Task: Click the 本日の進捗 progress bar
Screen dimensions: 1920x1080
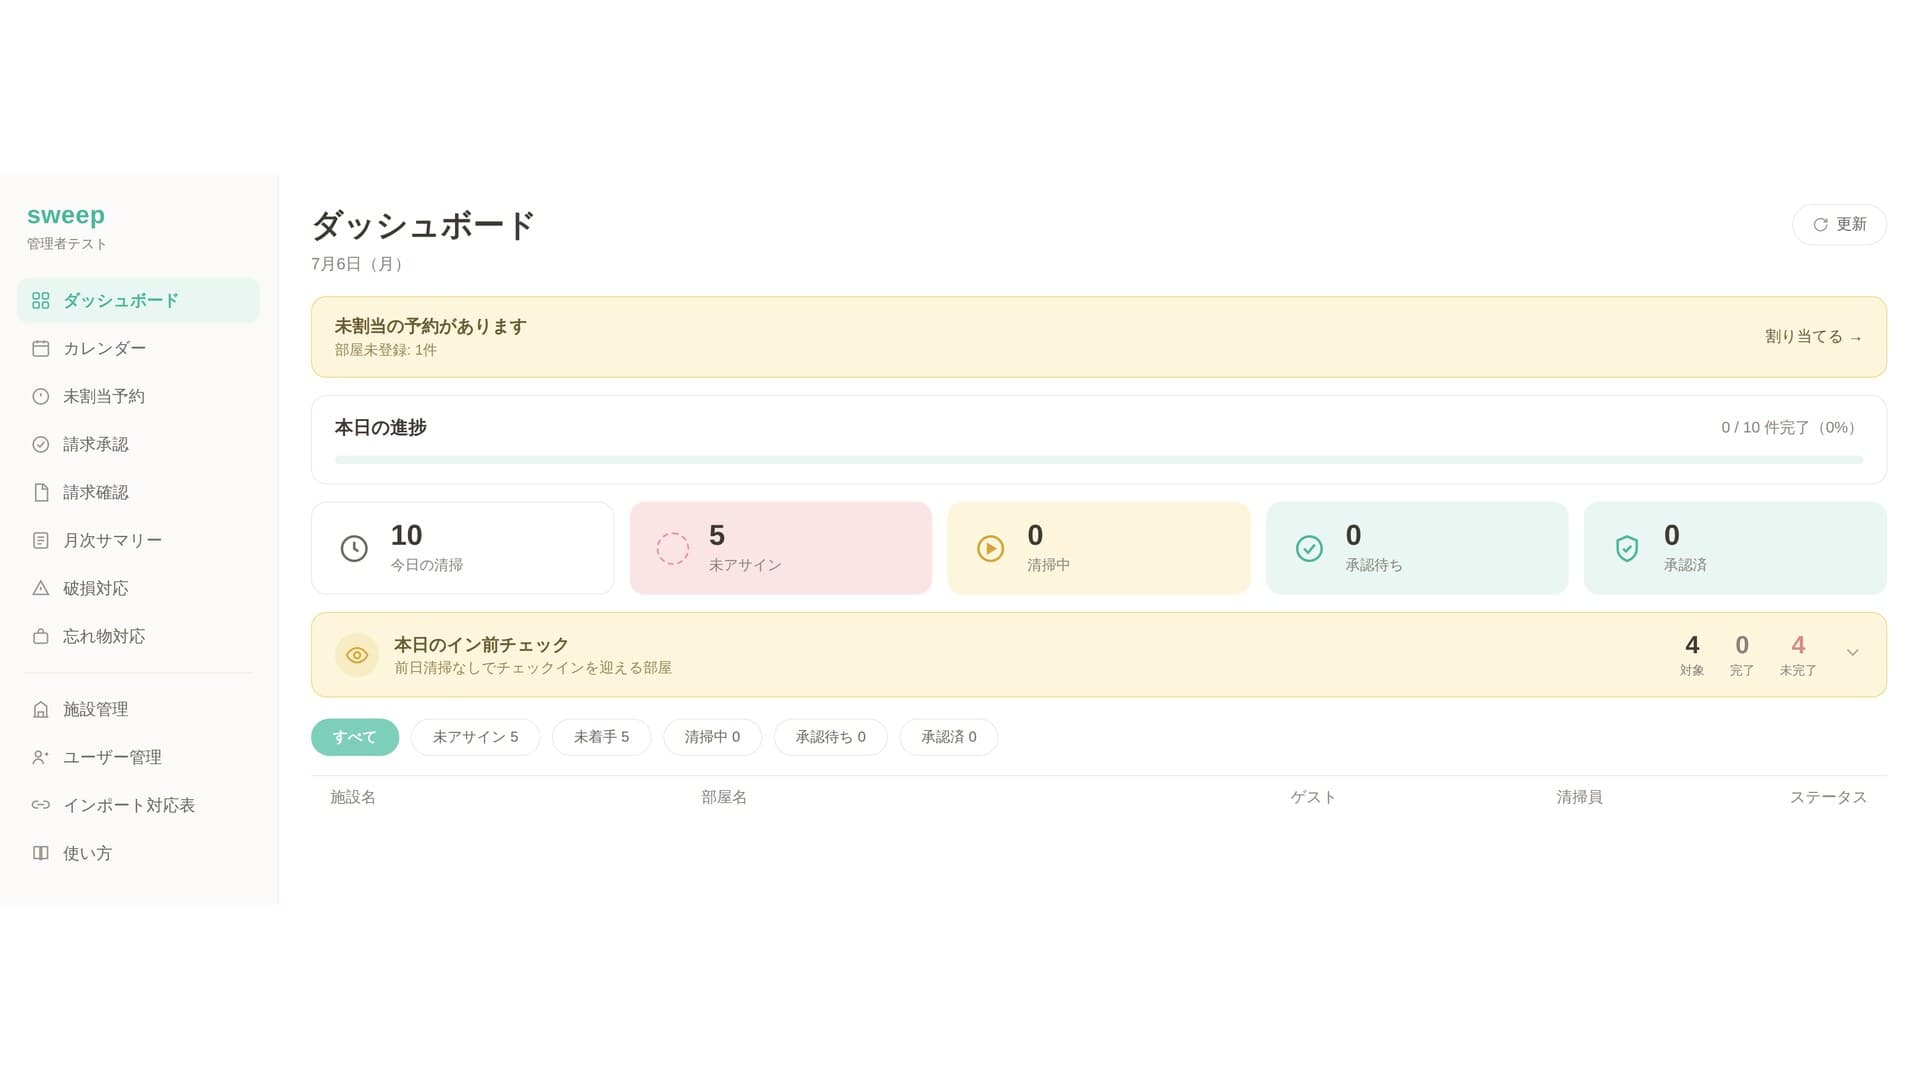Action: pos(1098,460)
